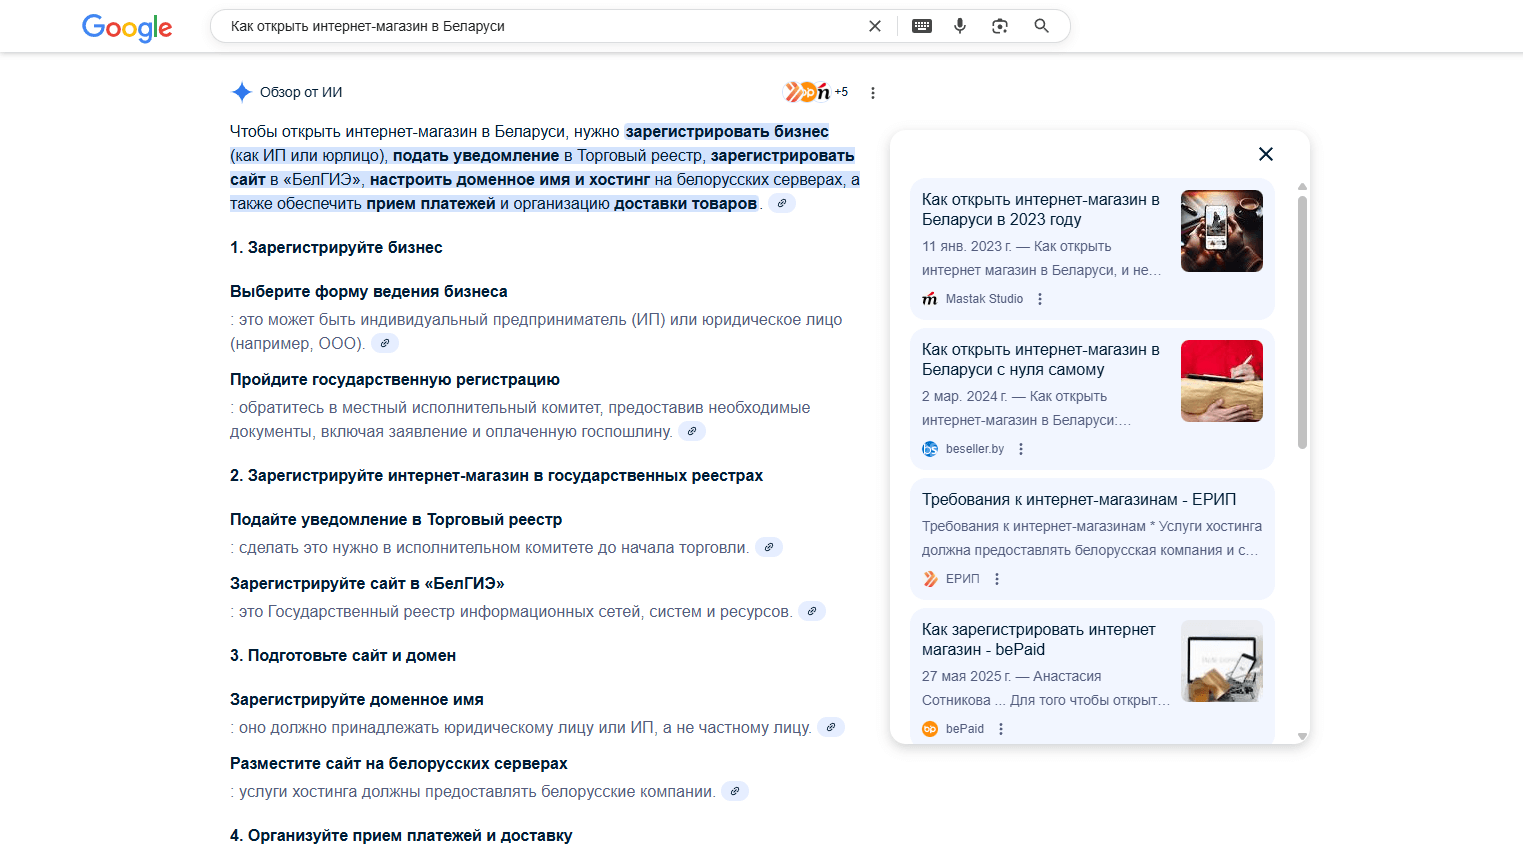Open the on-screen keyboard input tool
Viewport: 1523px width, 853px height.
click(x=922, y=26)
